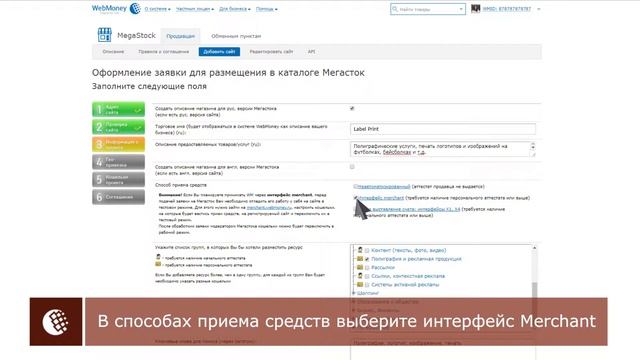Uncheck the Russian version description checkbox

352,108
